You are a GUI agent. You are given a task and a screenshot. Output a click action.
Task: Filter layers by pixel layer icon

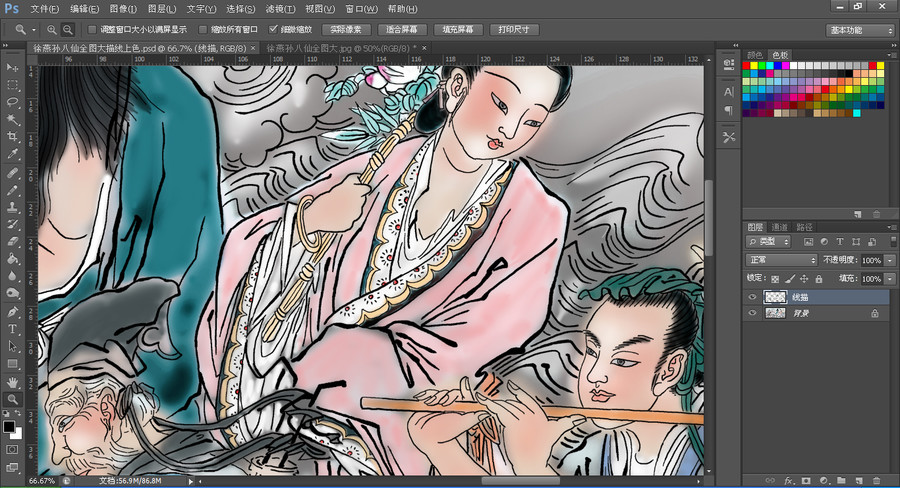(809, 242)
